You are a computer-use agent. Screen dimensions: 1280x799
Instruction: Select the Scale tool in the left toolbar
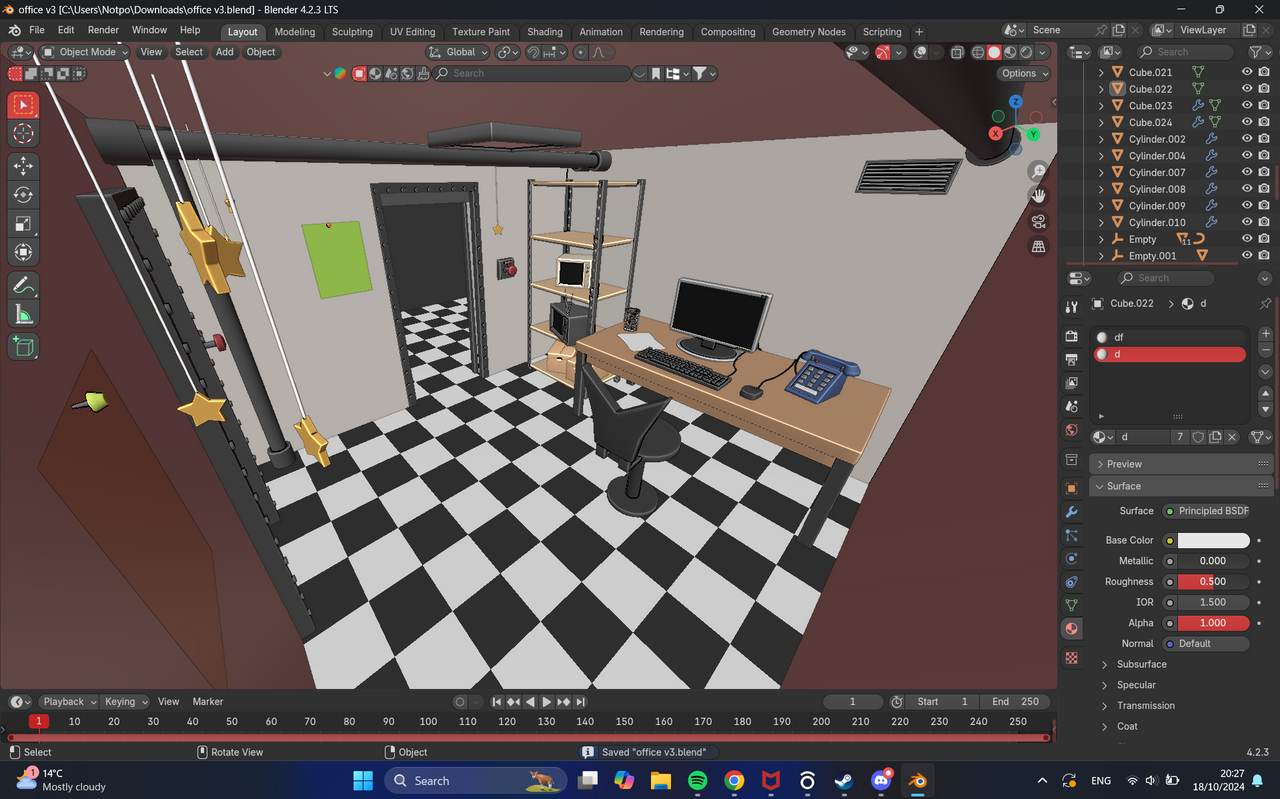[24, 224]
